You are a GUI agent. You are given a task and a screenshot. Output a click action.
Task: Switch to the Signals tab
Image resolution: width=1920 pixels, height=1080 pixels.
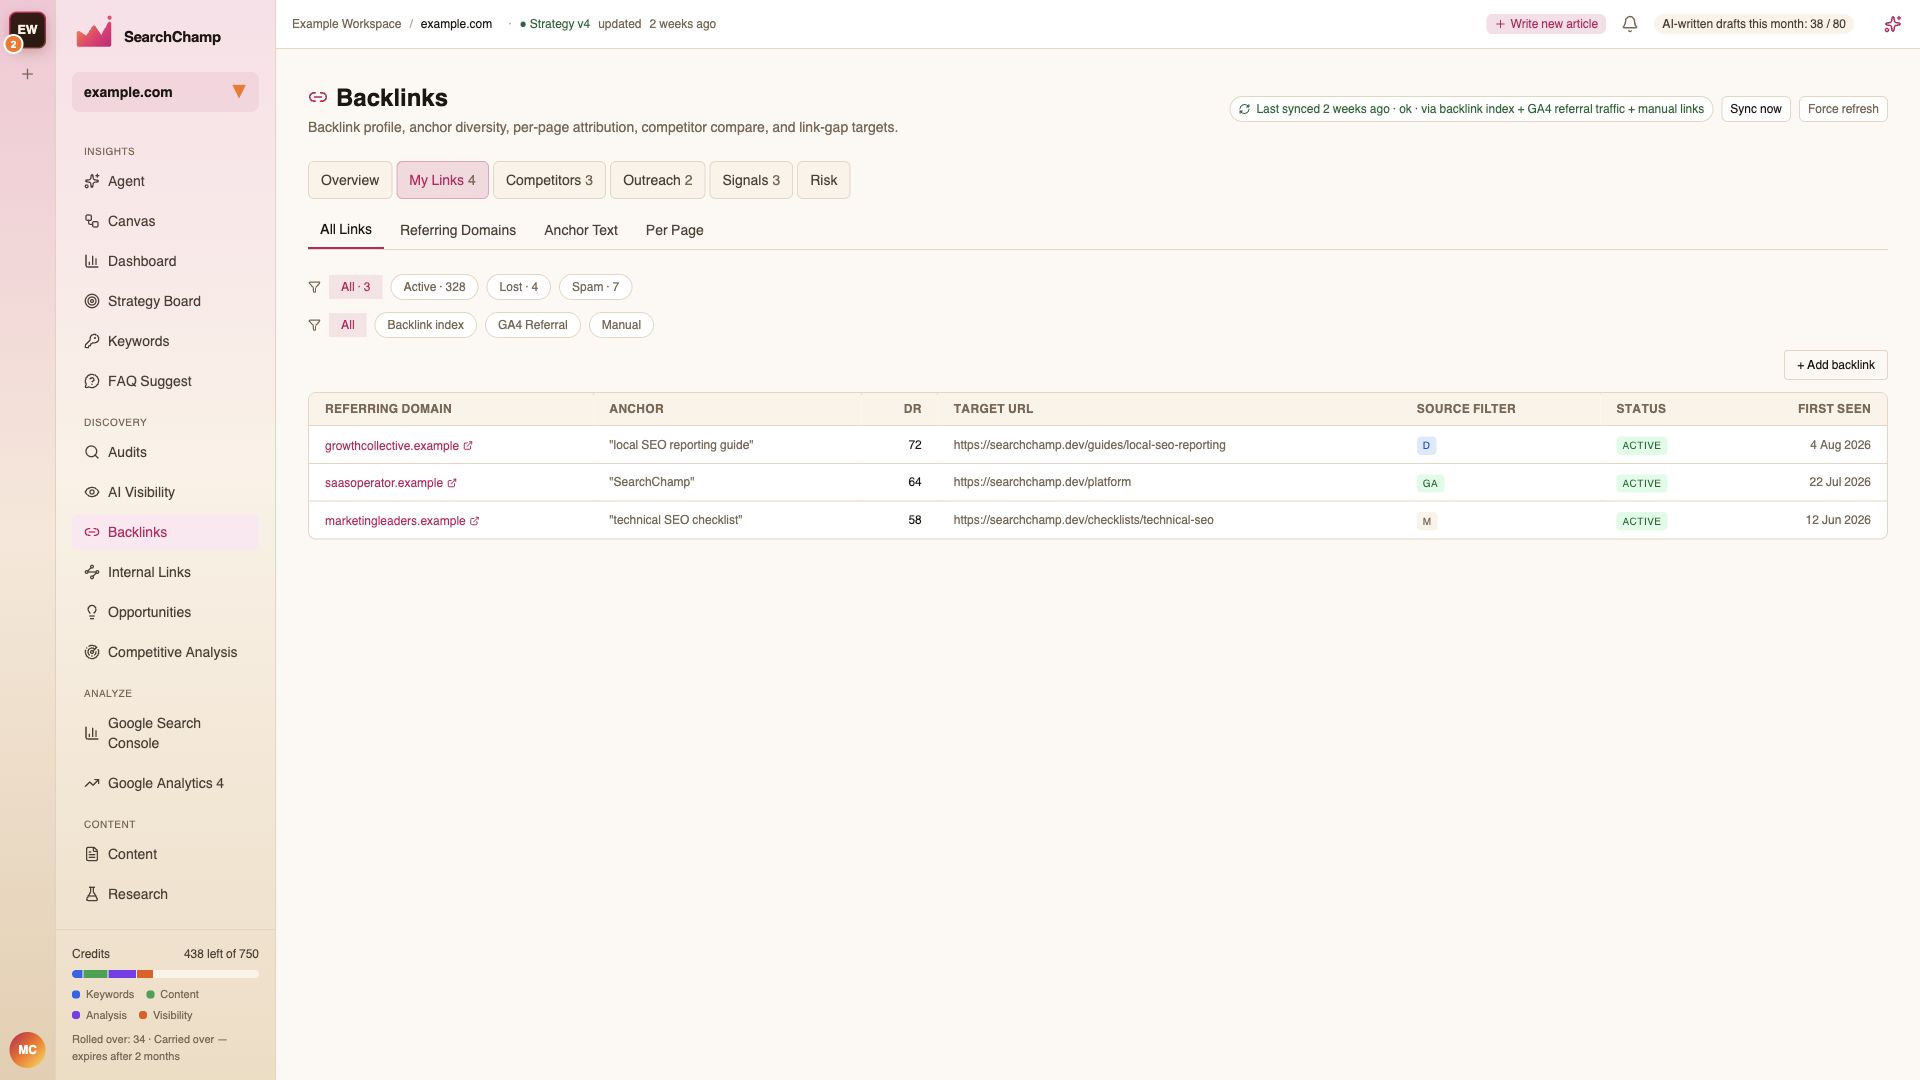pyautogui.click(x=751, y=180)
